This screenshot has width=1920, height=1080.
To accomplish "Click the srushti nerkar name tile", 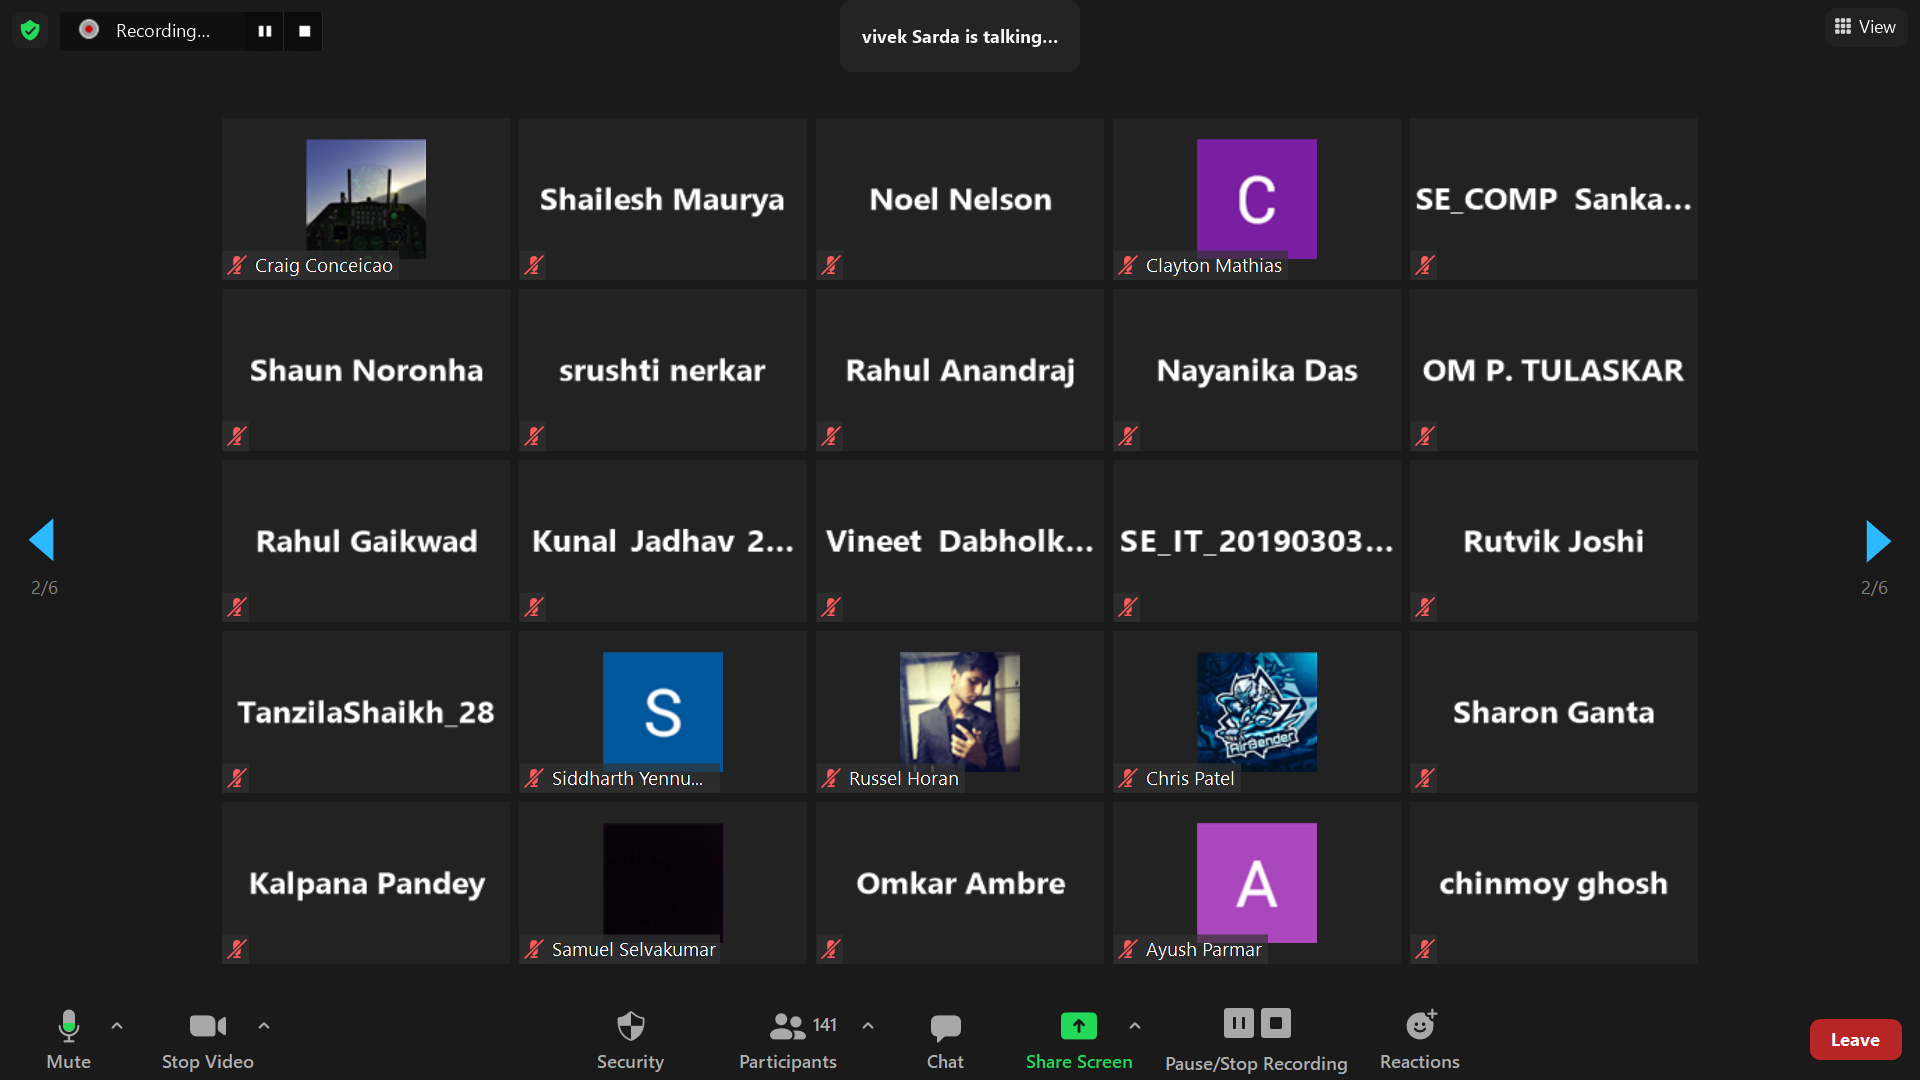I will click(663, 370).
